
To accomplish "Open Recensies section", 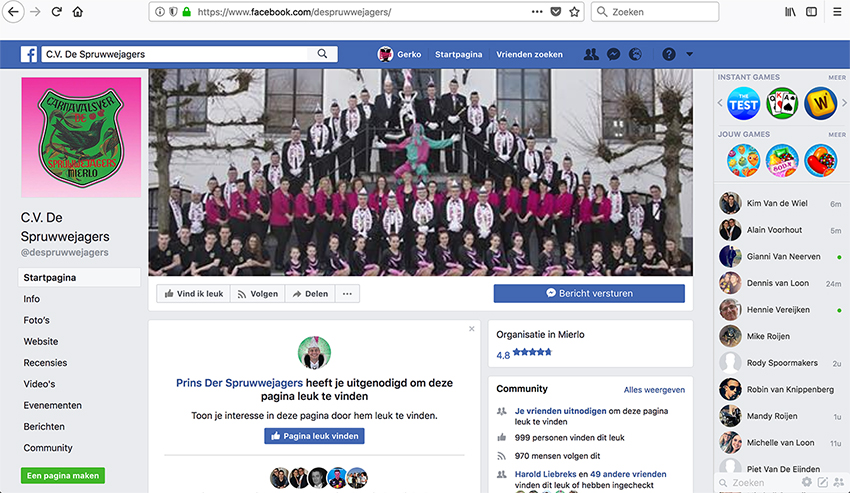I will click(x=46, y=362).
